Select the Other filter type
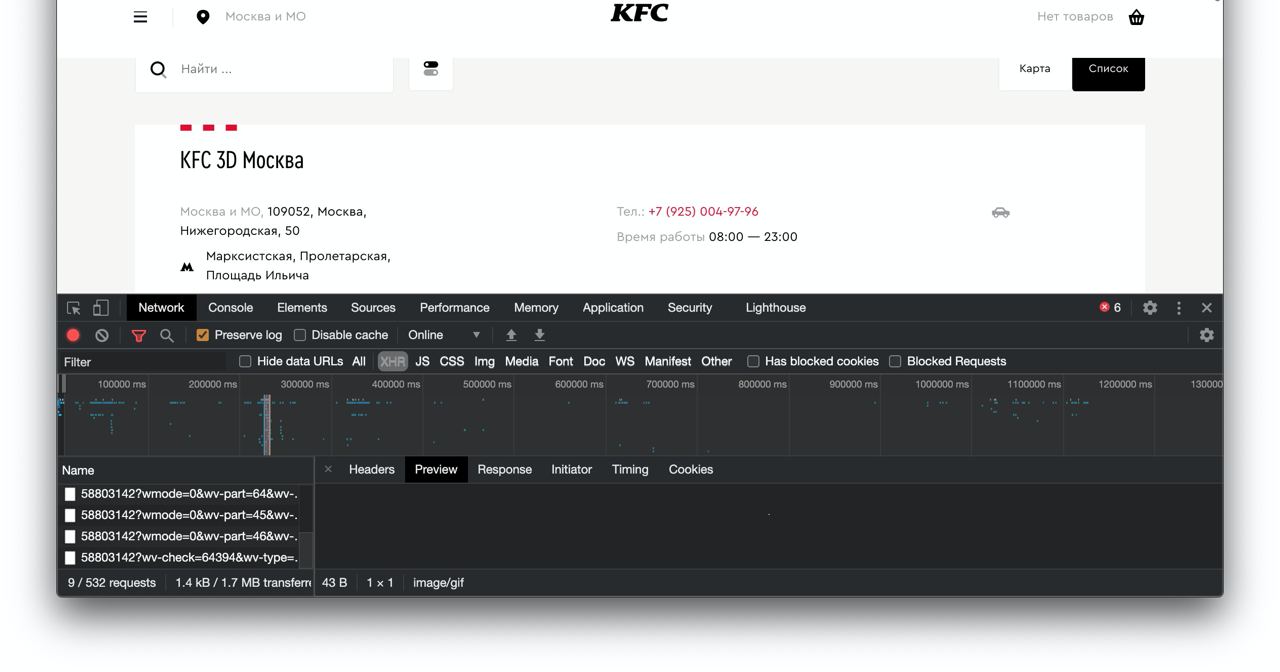This screenshot has height=672, width=1280. click(x=716, y=361)
